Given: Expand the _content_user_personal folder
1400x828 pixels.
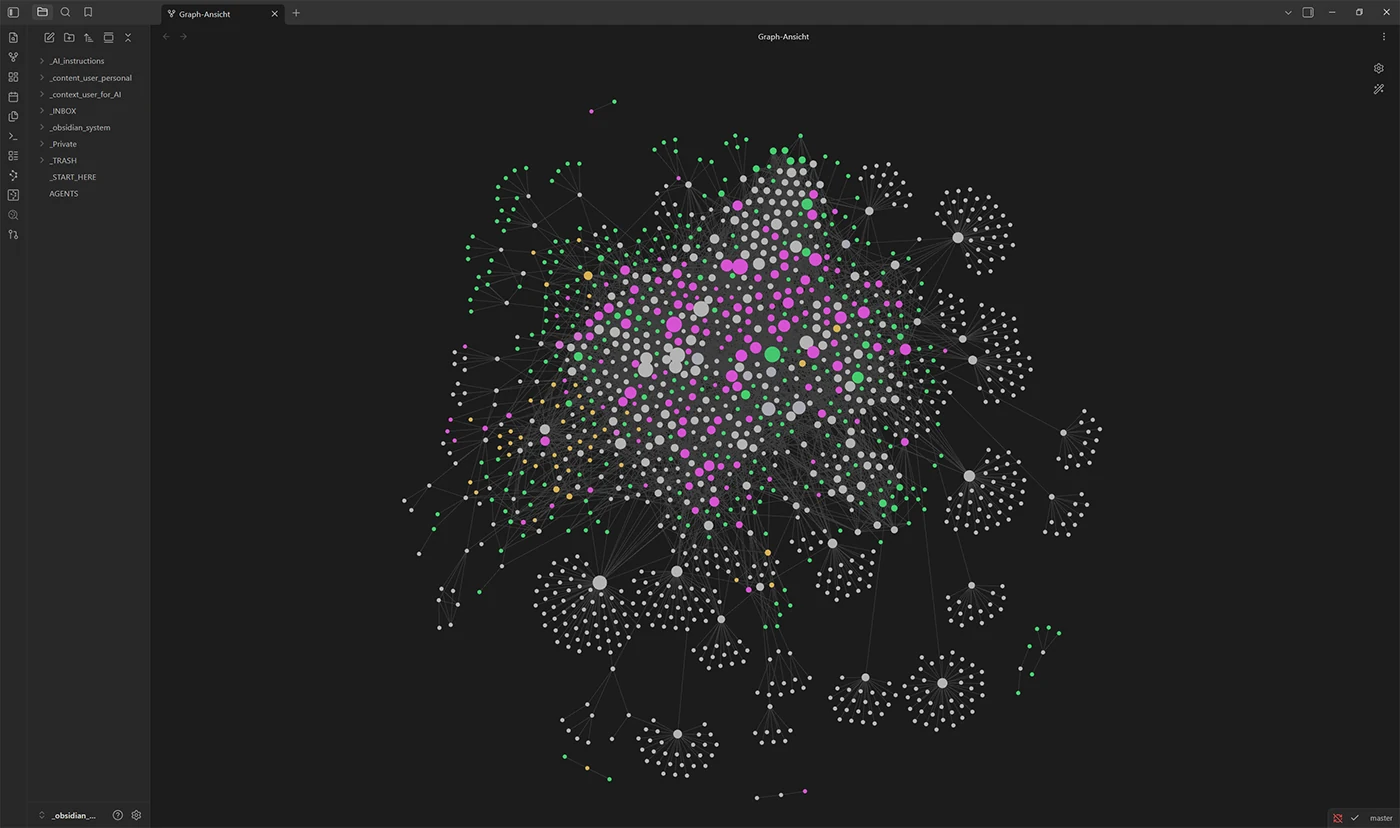Looking at the screenshot, I should click(90, 78).
